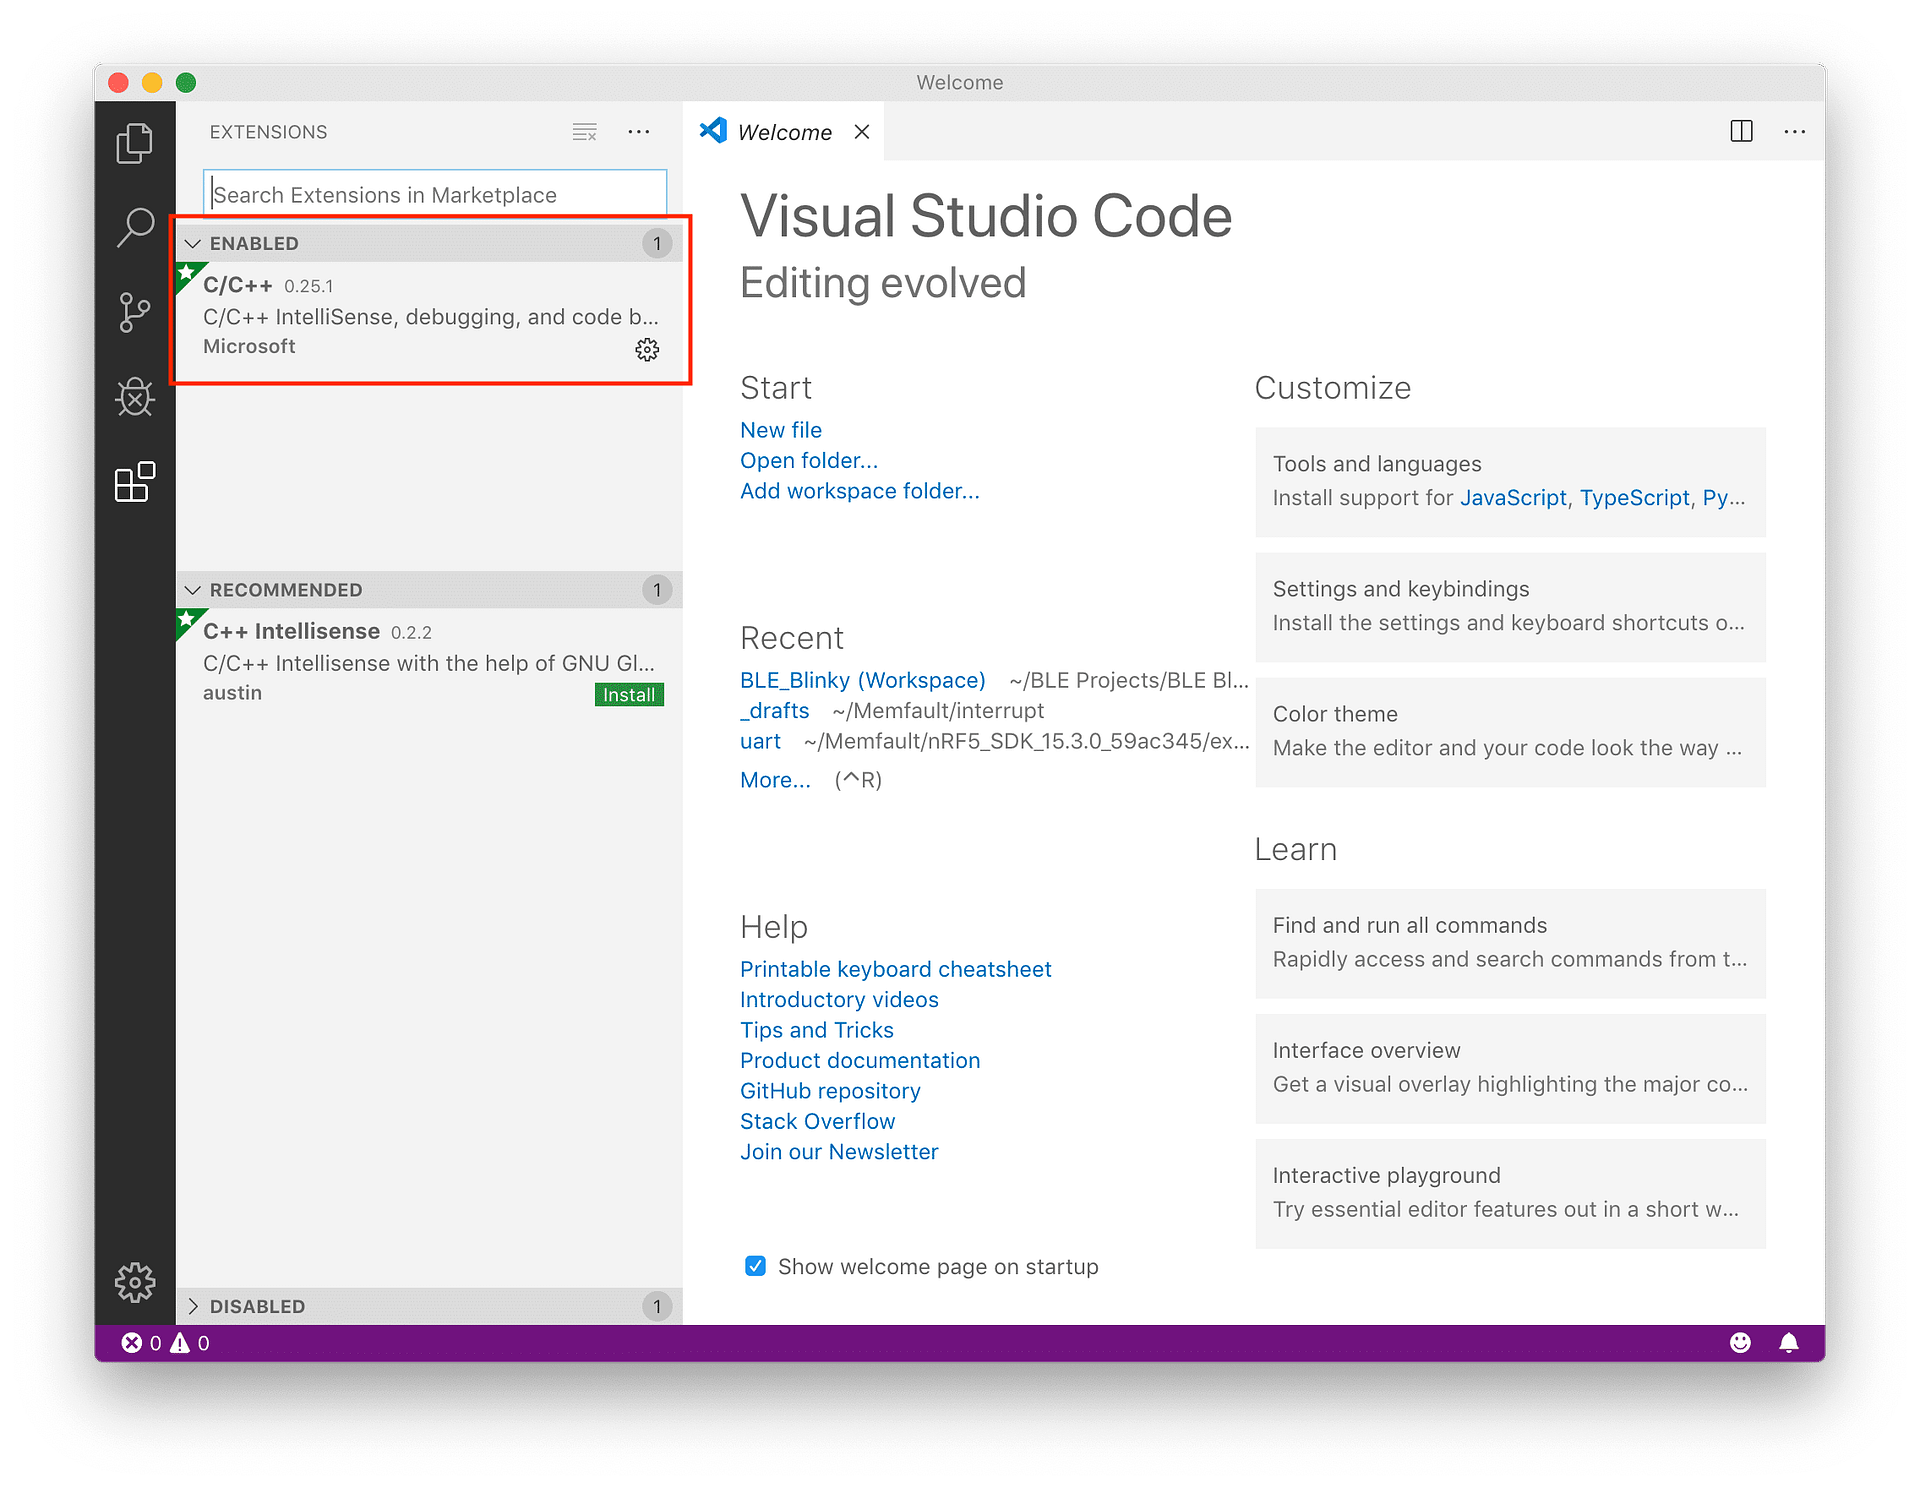Switch to the Welcome tab
Viewport: 1920px width, 1487px height.
click(784, 132)
